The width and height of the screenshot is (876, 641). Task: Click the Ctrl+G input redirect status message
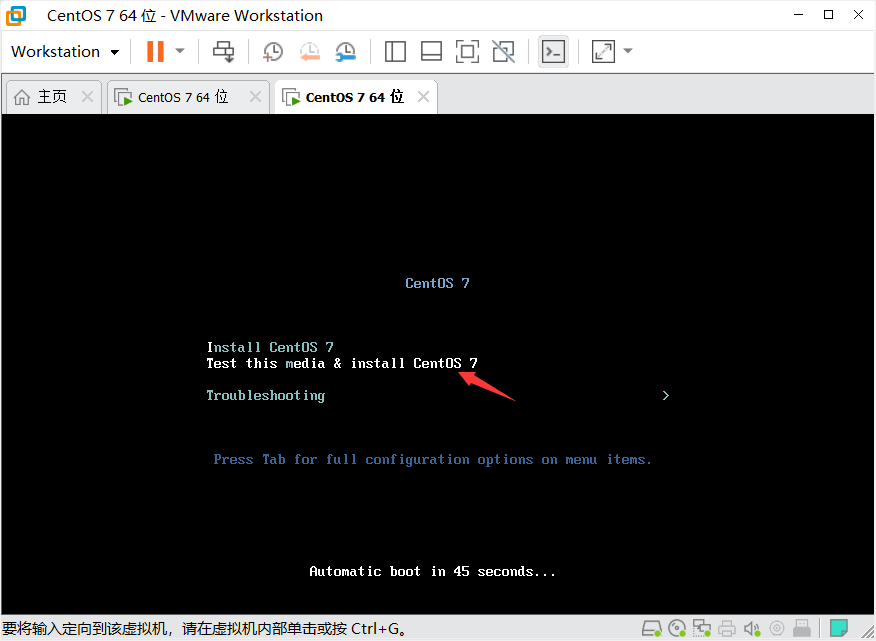[204, 629]
